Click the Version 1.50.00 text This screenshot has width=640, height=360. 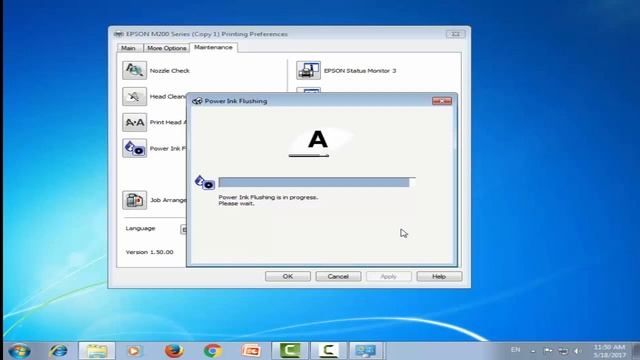[x=149, y=252]
